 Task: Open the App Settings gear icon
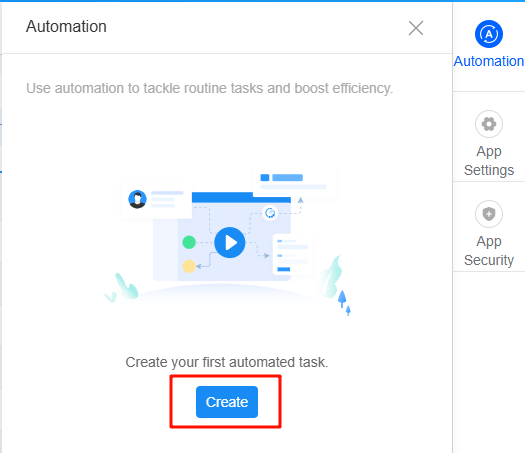(x=489, y=124)
